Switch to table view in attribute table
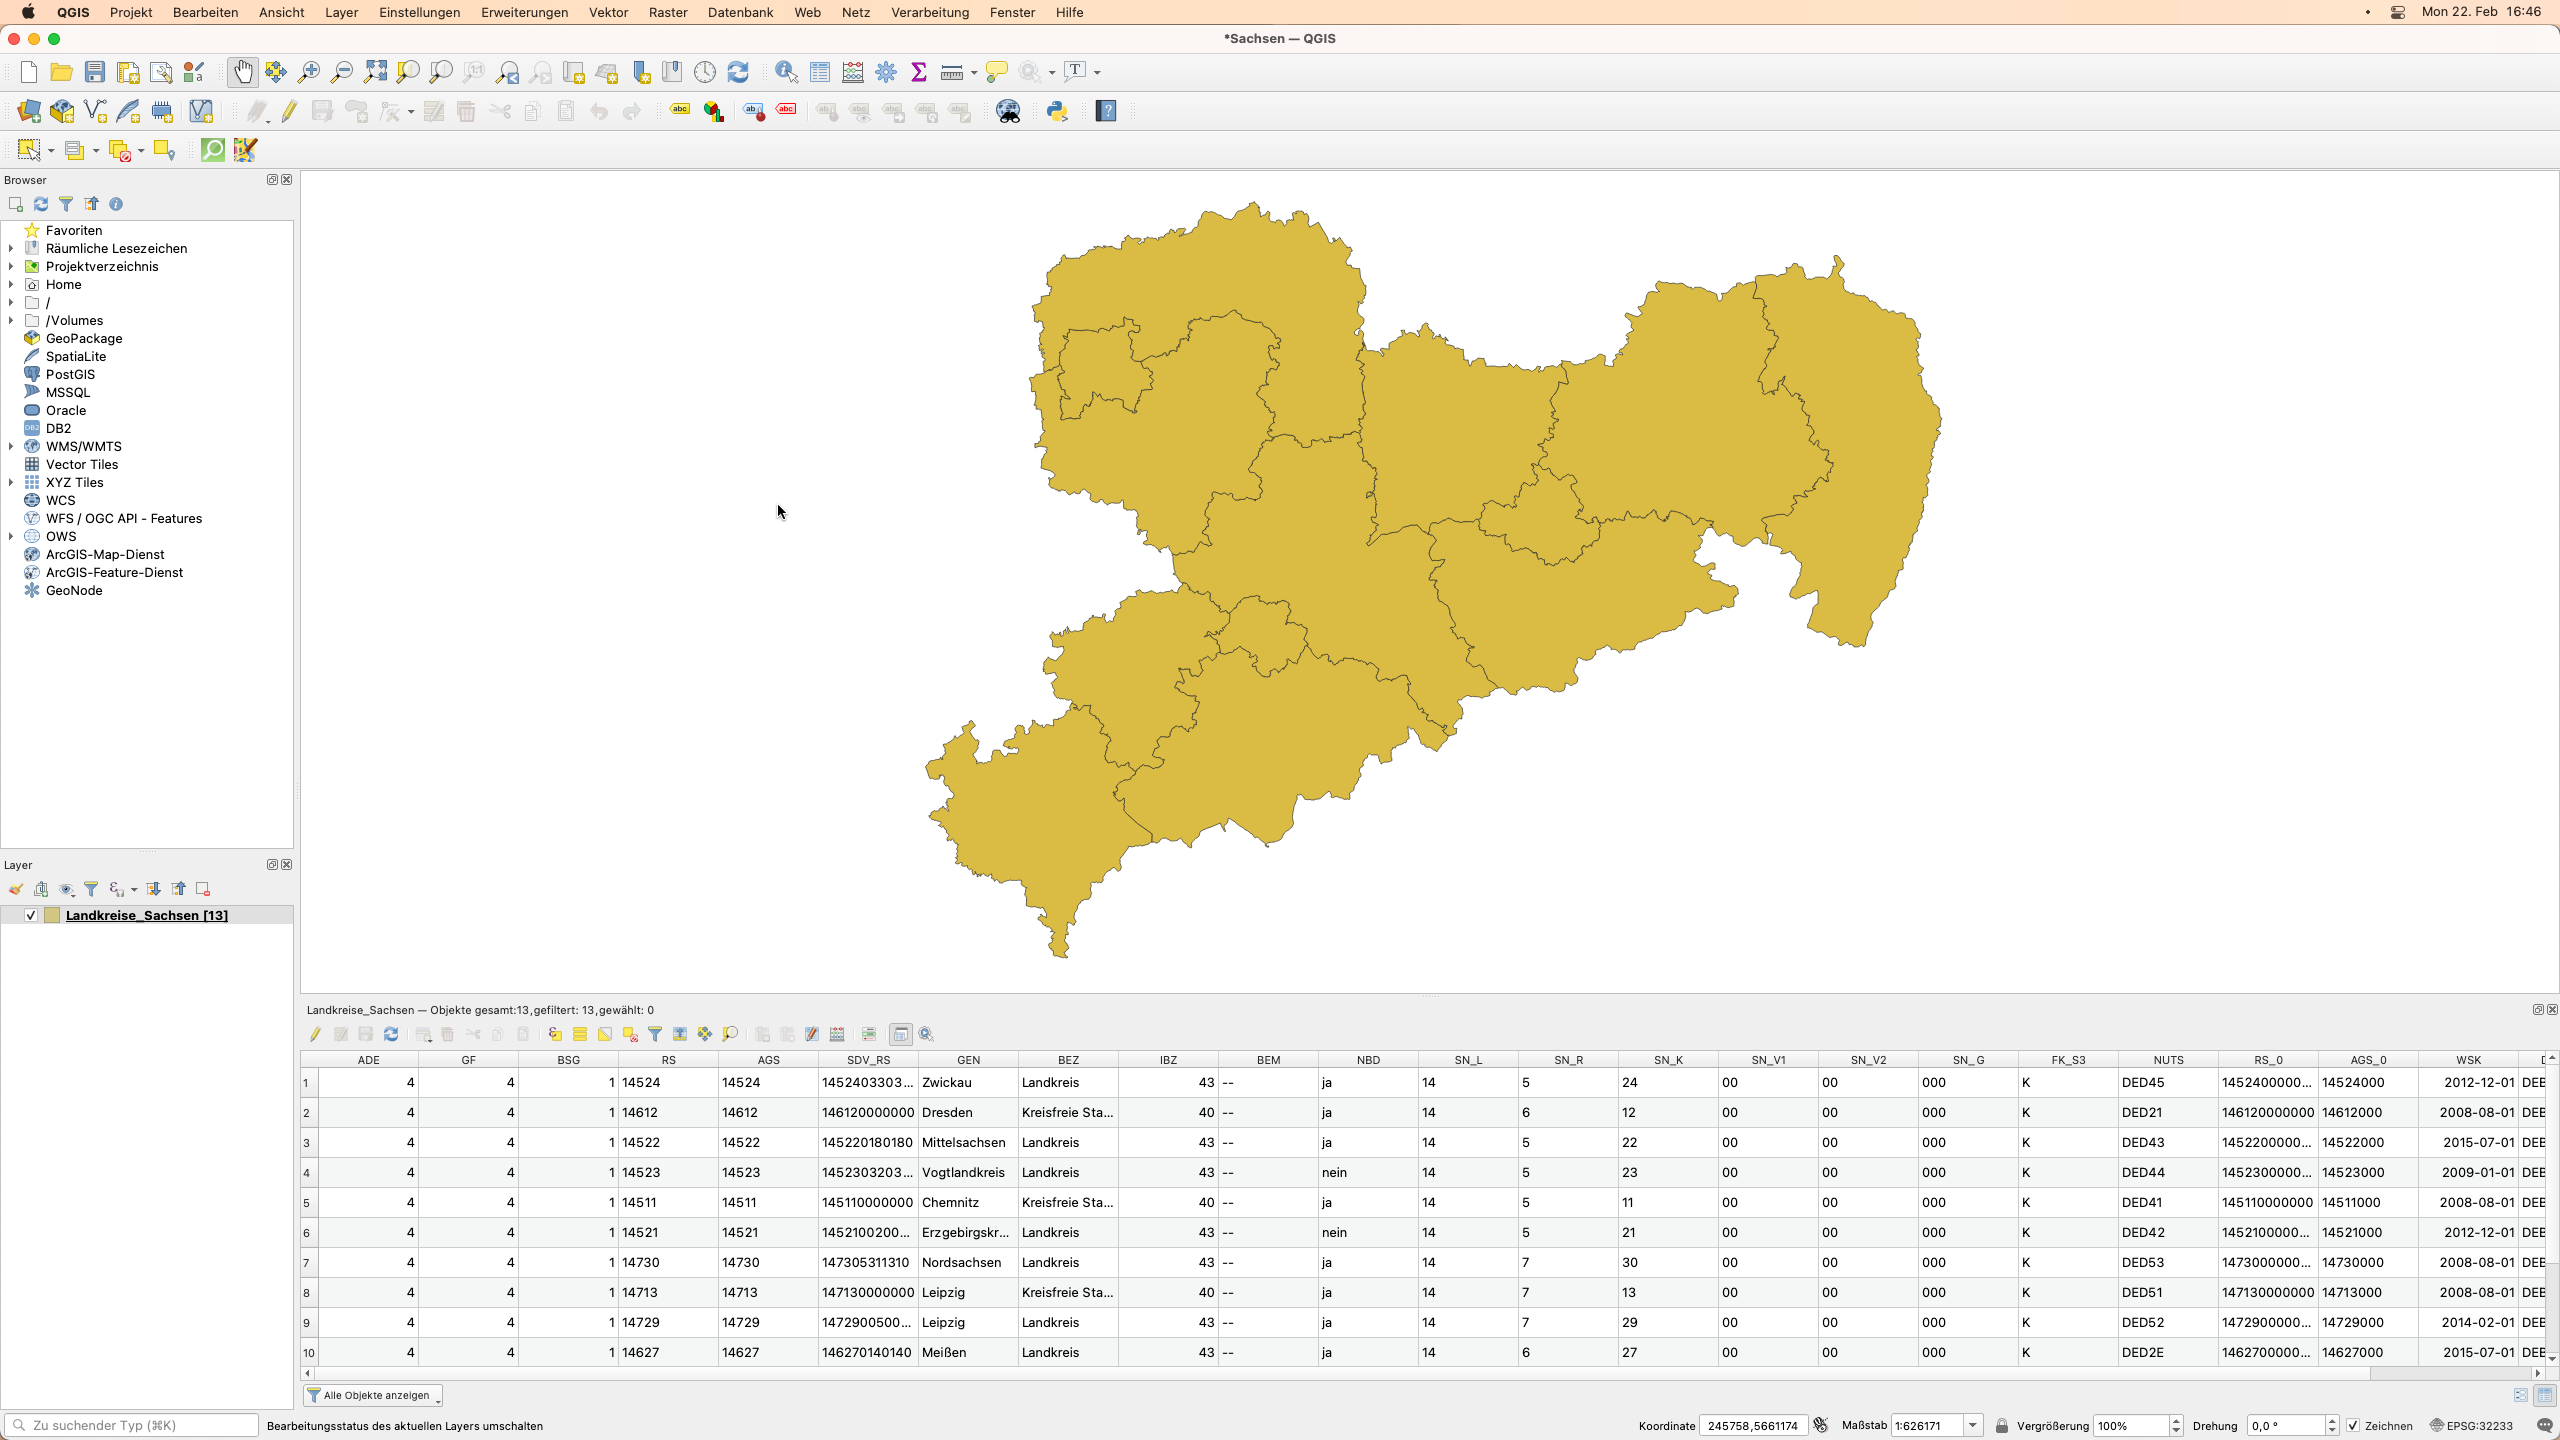Viewport: 2560px width, 1440px height. [x=2545, y=1395]
